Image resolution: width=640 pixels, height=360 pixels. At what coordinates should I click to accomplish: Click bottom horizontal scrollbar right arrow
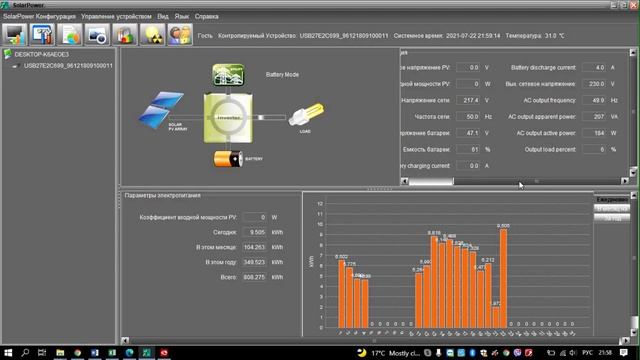[625, 340]
